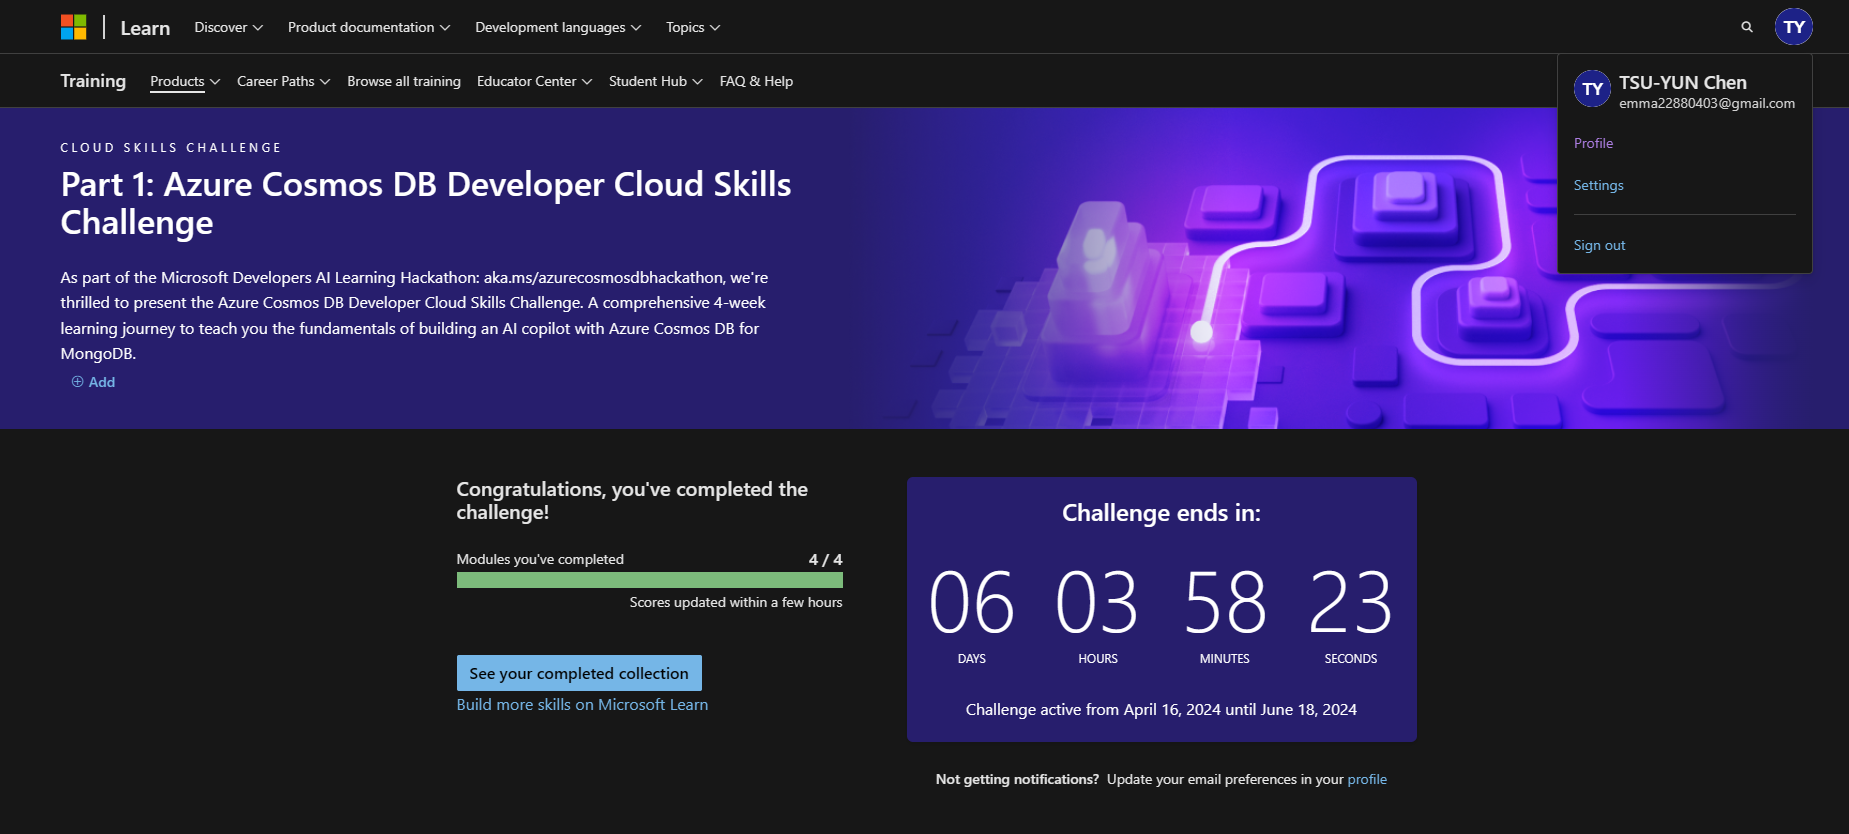Open Settings from account menu
Screen dimensions: 1849x834
pyautogui.click(x=1598, y=185)
